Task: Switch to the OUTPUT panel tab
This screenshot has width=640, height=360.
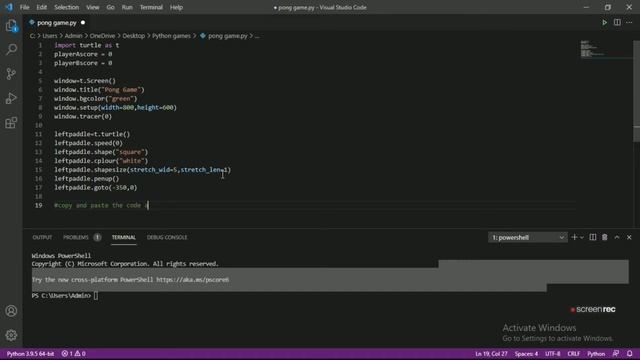Action: click(42, 237)
